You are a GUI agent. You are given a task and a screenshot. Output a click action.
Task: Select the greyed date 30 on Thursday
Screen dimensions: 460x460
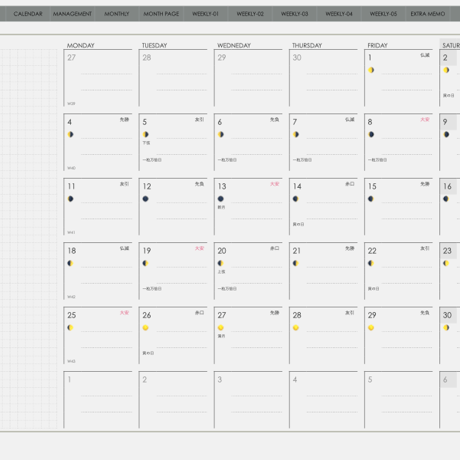[297, 58]
